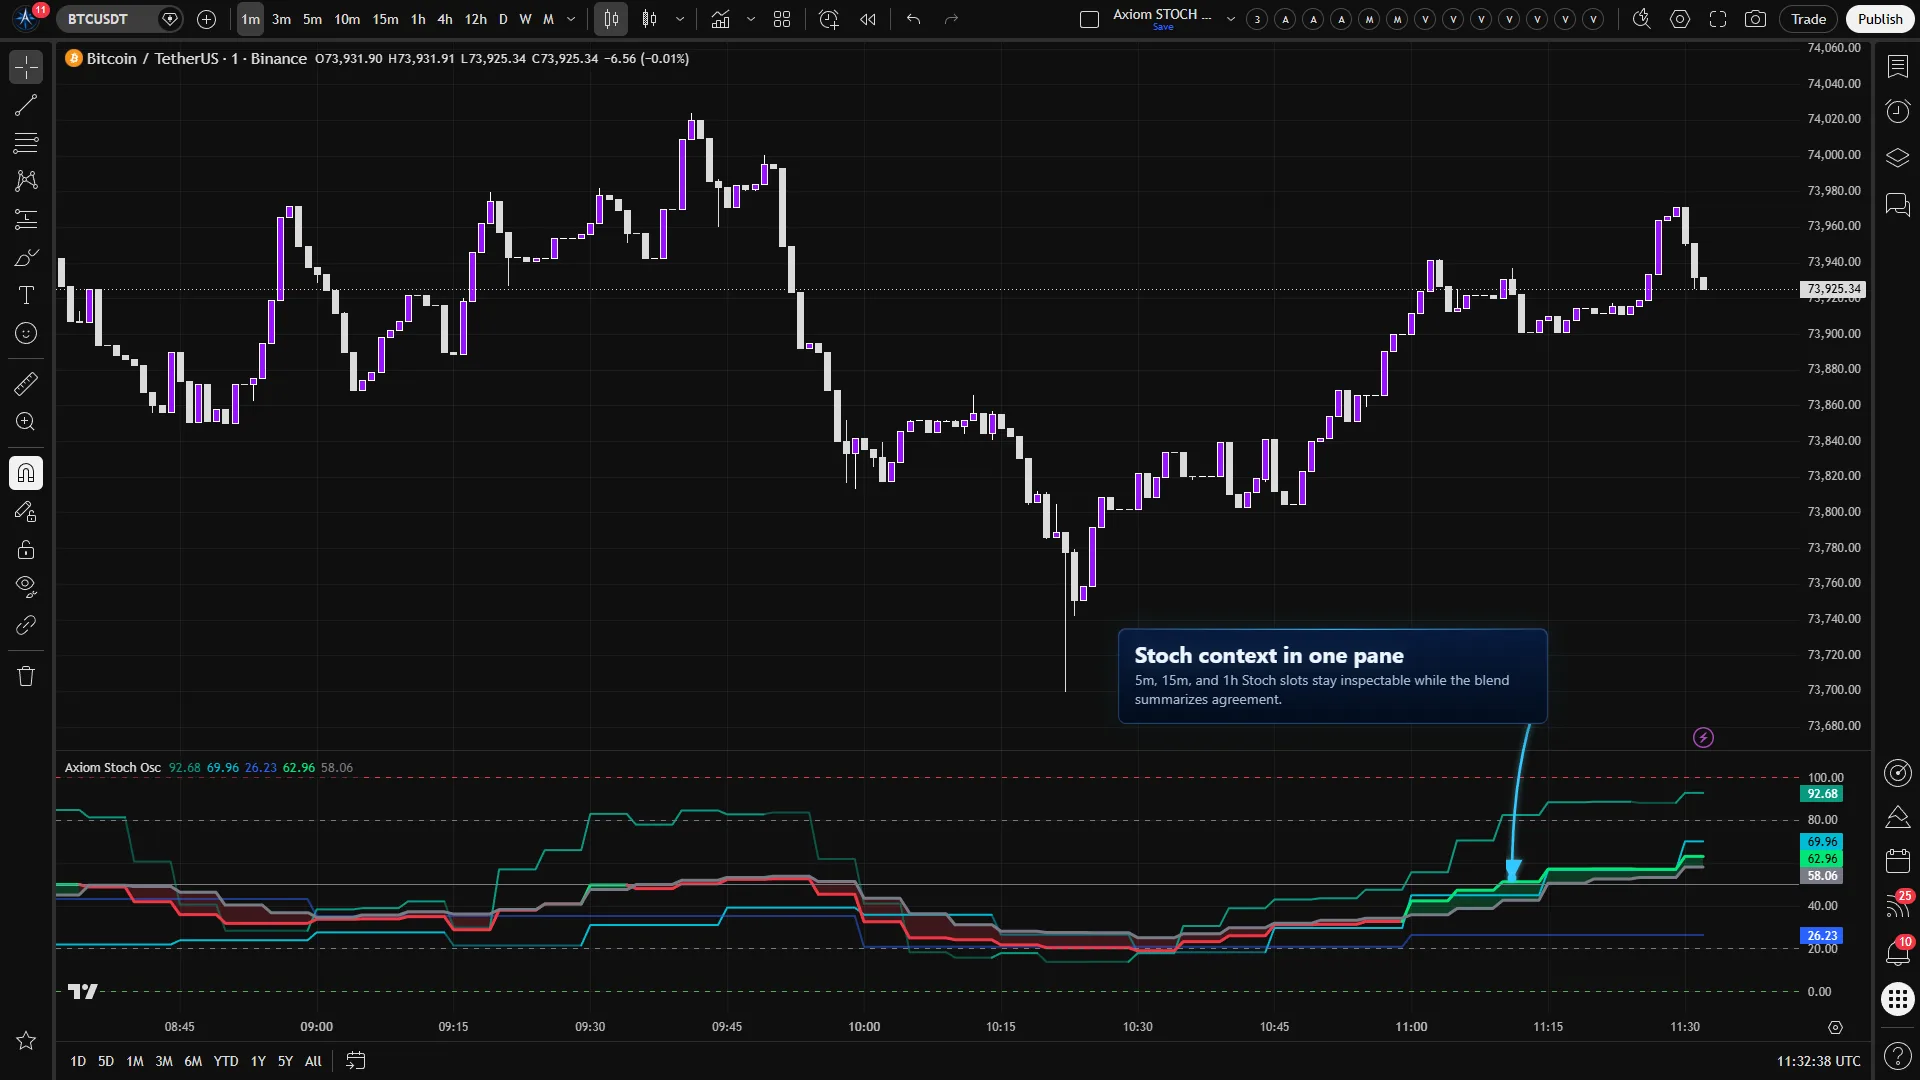Expand the chart type dropdown arrow
Image resolution: width=1920 pixels, height=1080 pixels.
tap(680, 19)
